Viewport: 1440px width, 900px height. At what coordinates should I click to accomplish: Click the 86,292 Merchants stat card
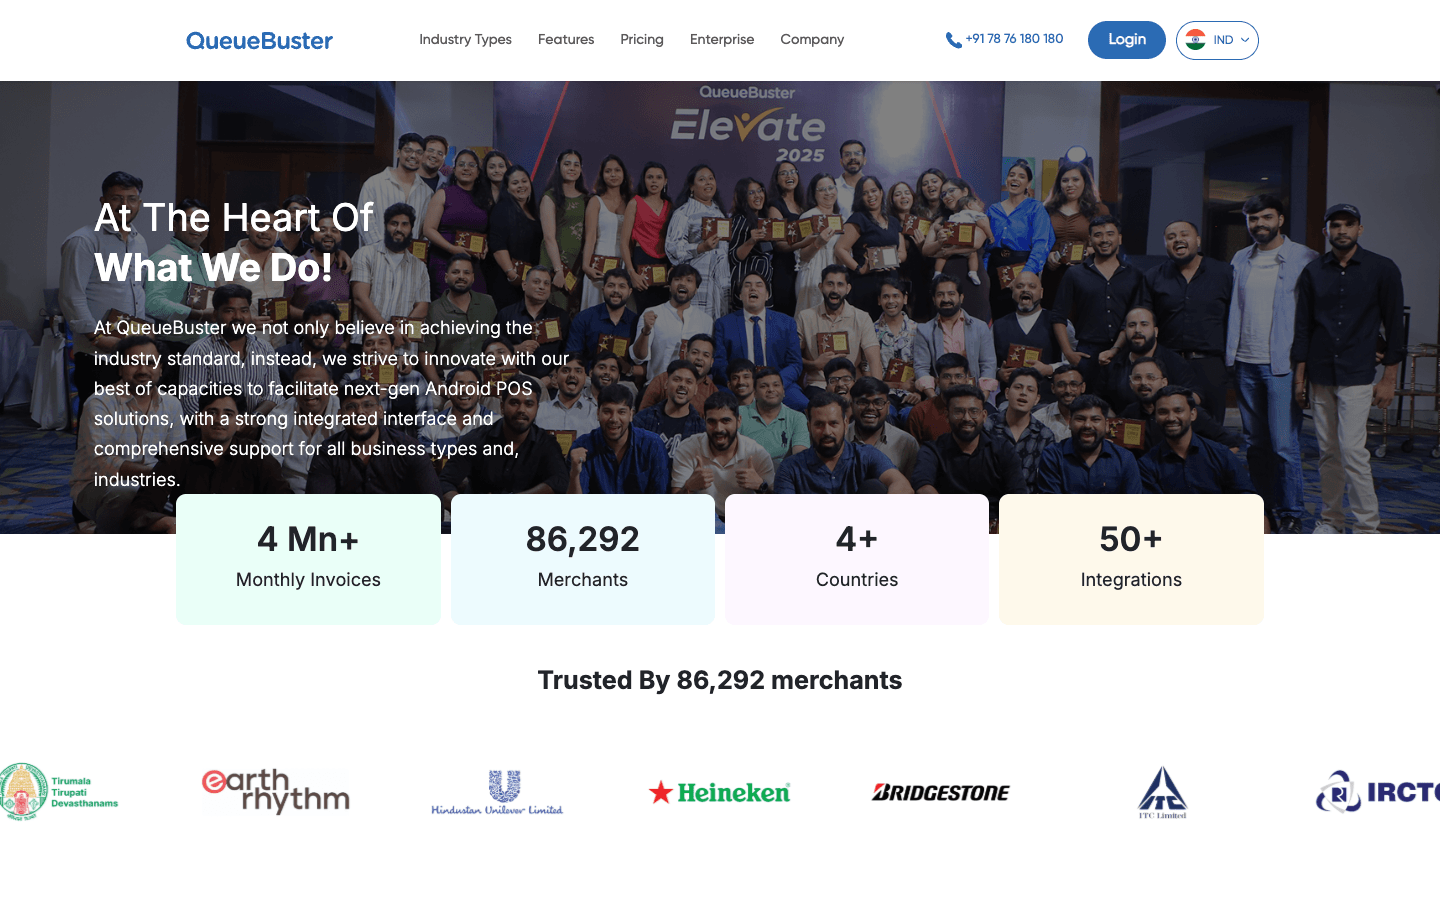pyautogui.click(x=583, y=559)
